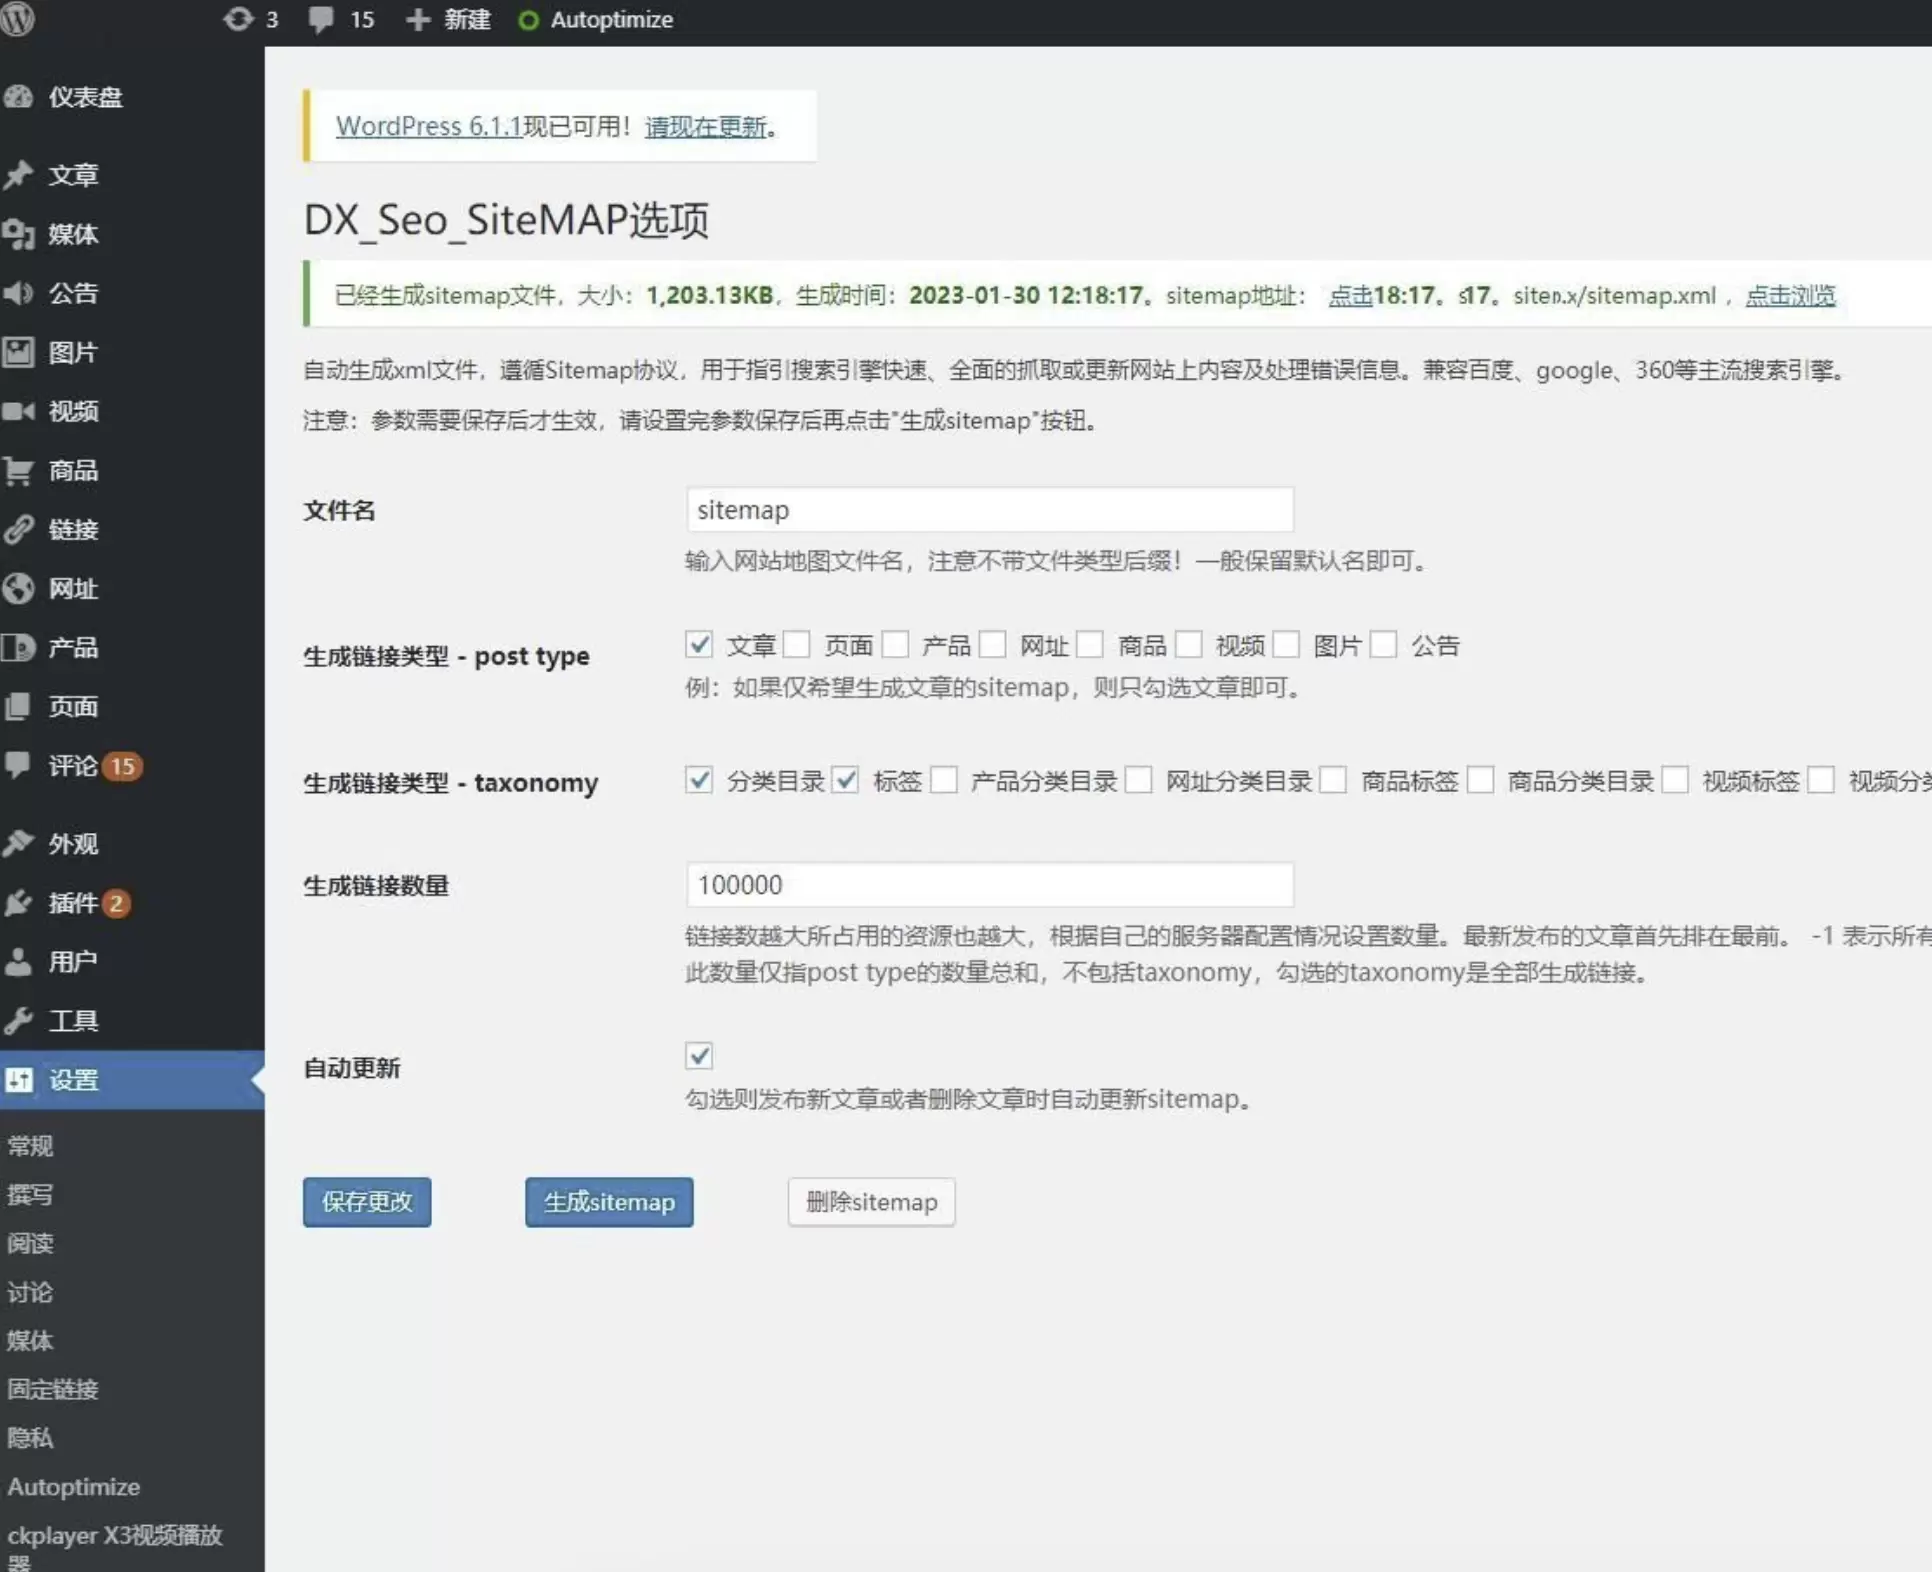The width and height of the screenshot is (1932, 1572).
Task: Check the 图片 post type checkbox
Action: 1286,644
